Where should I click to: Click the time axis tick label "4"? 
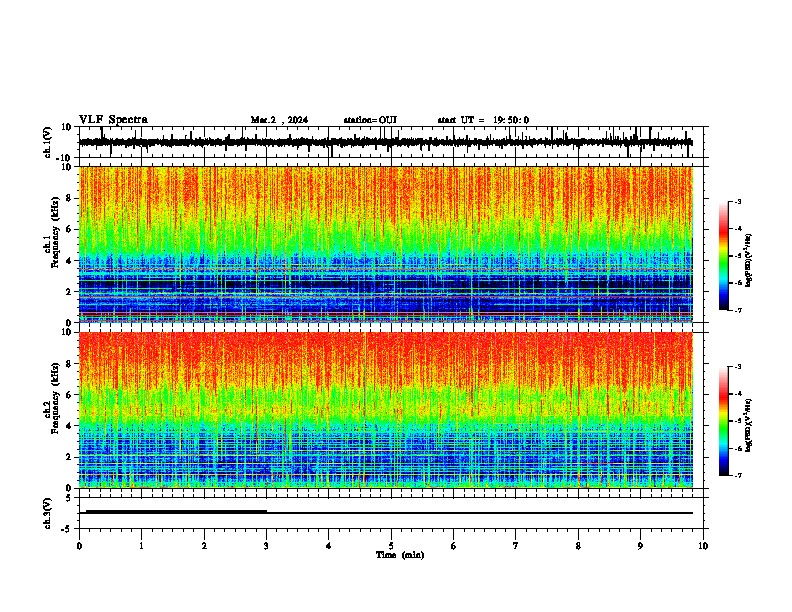[x=329, y=546]
